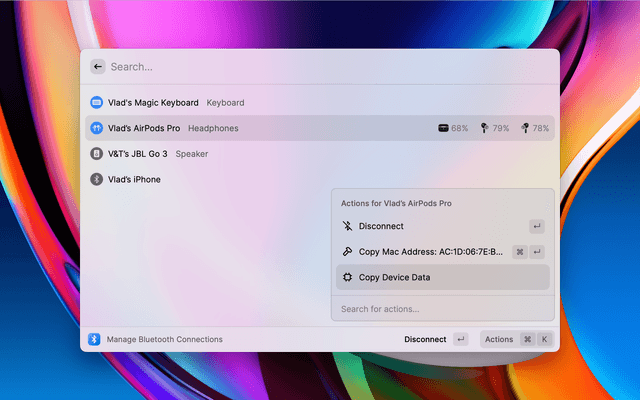Click the Search for actions field
The image size is (640, 400).
pos(440,309)
